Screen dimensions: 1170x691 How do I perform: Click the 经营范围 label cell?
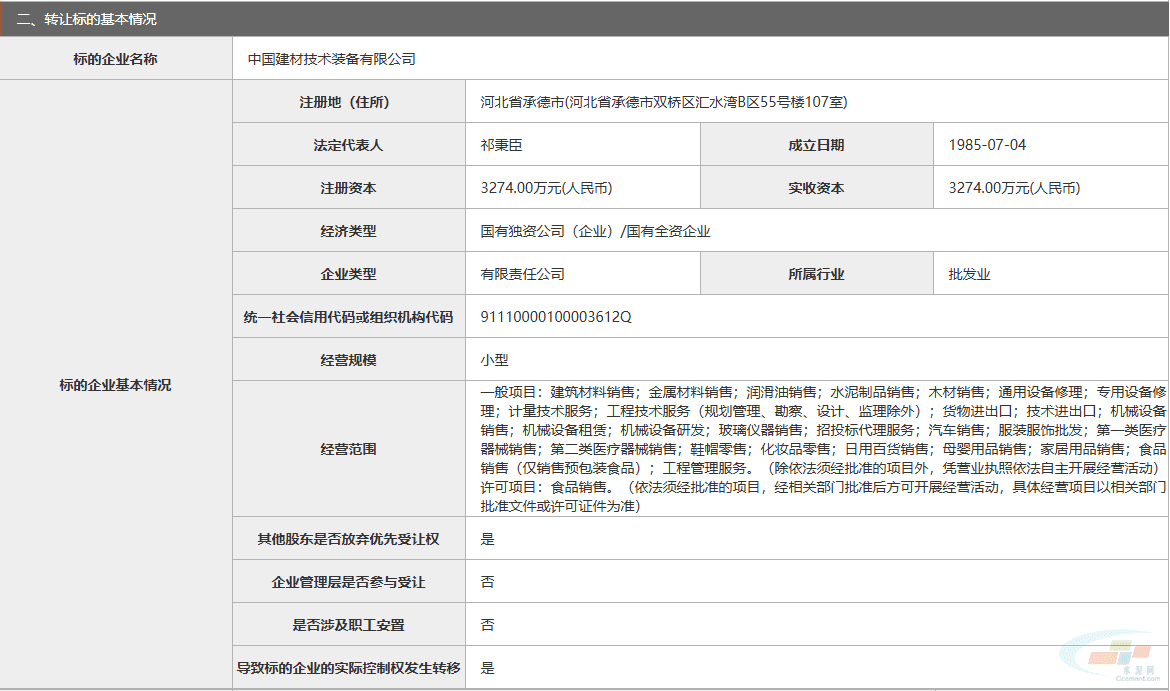[348, 449]
